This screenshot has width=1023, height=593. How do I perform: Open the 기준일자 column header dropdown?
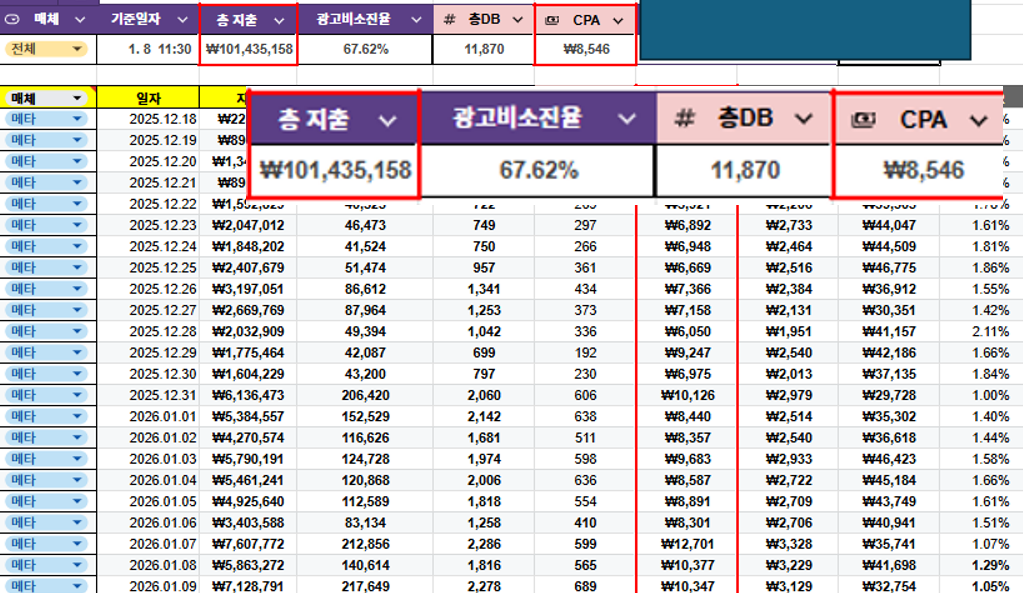coord(182,20)
